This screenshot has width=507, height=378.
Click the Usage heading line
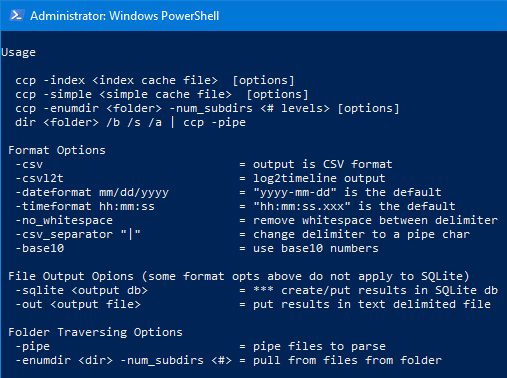pyautogui.click(x=18, y=53)
